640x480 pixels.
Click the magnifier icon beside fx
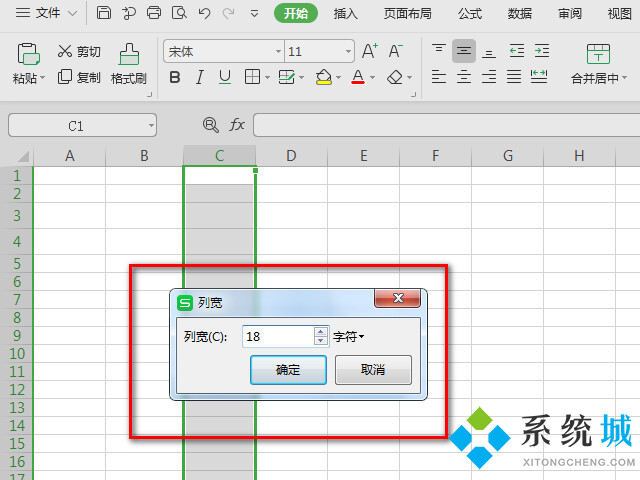(211, 124)
